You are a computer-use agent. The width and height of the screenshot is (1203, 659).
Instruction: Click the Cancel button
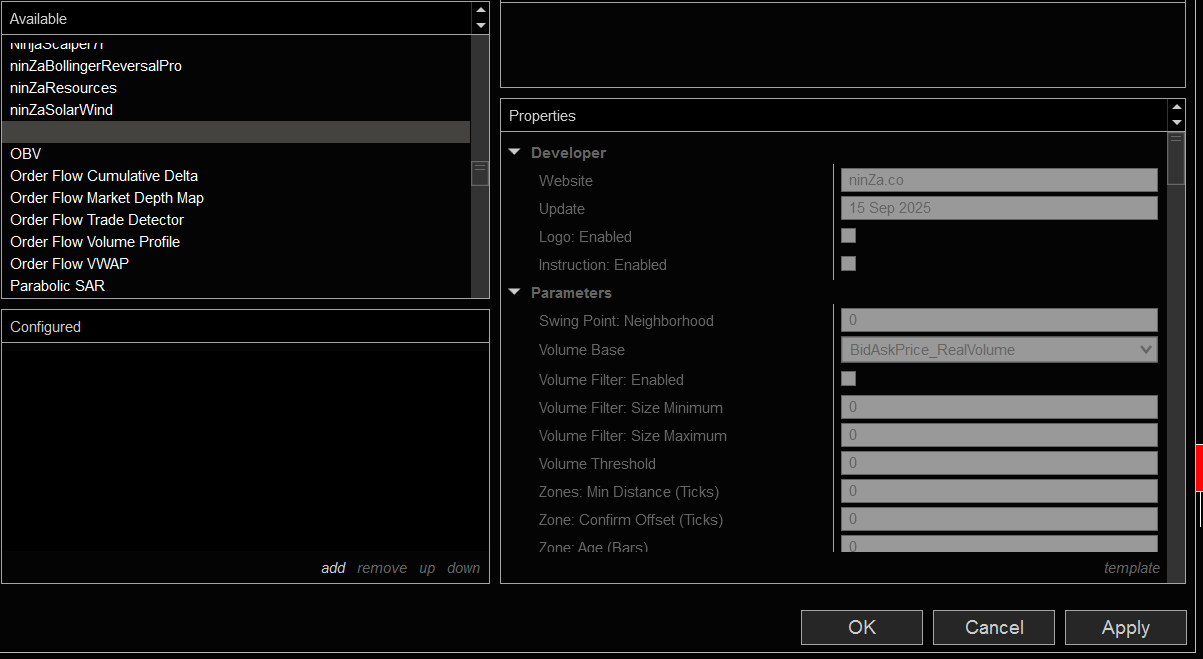click(x=993, y=627)
